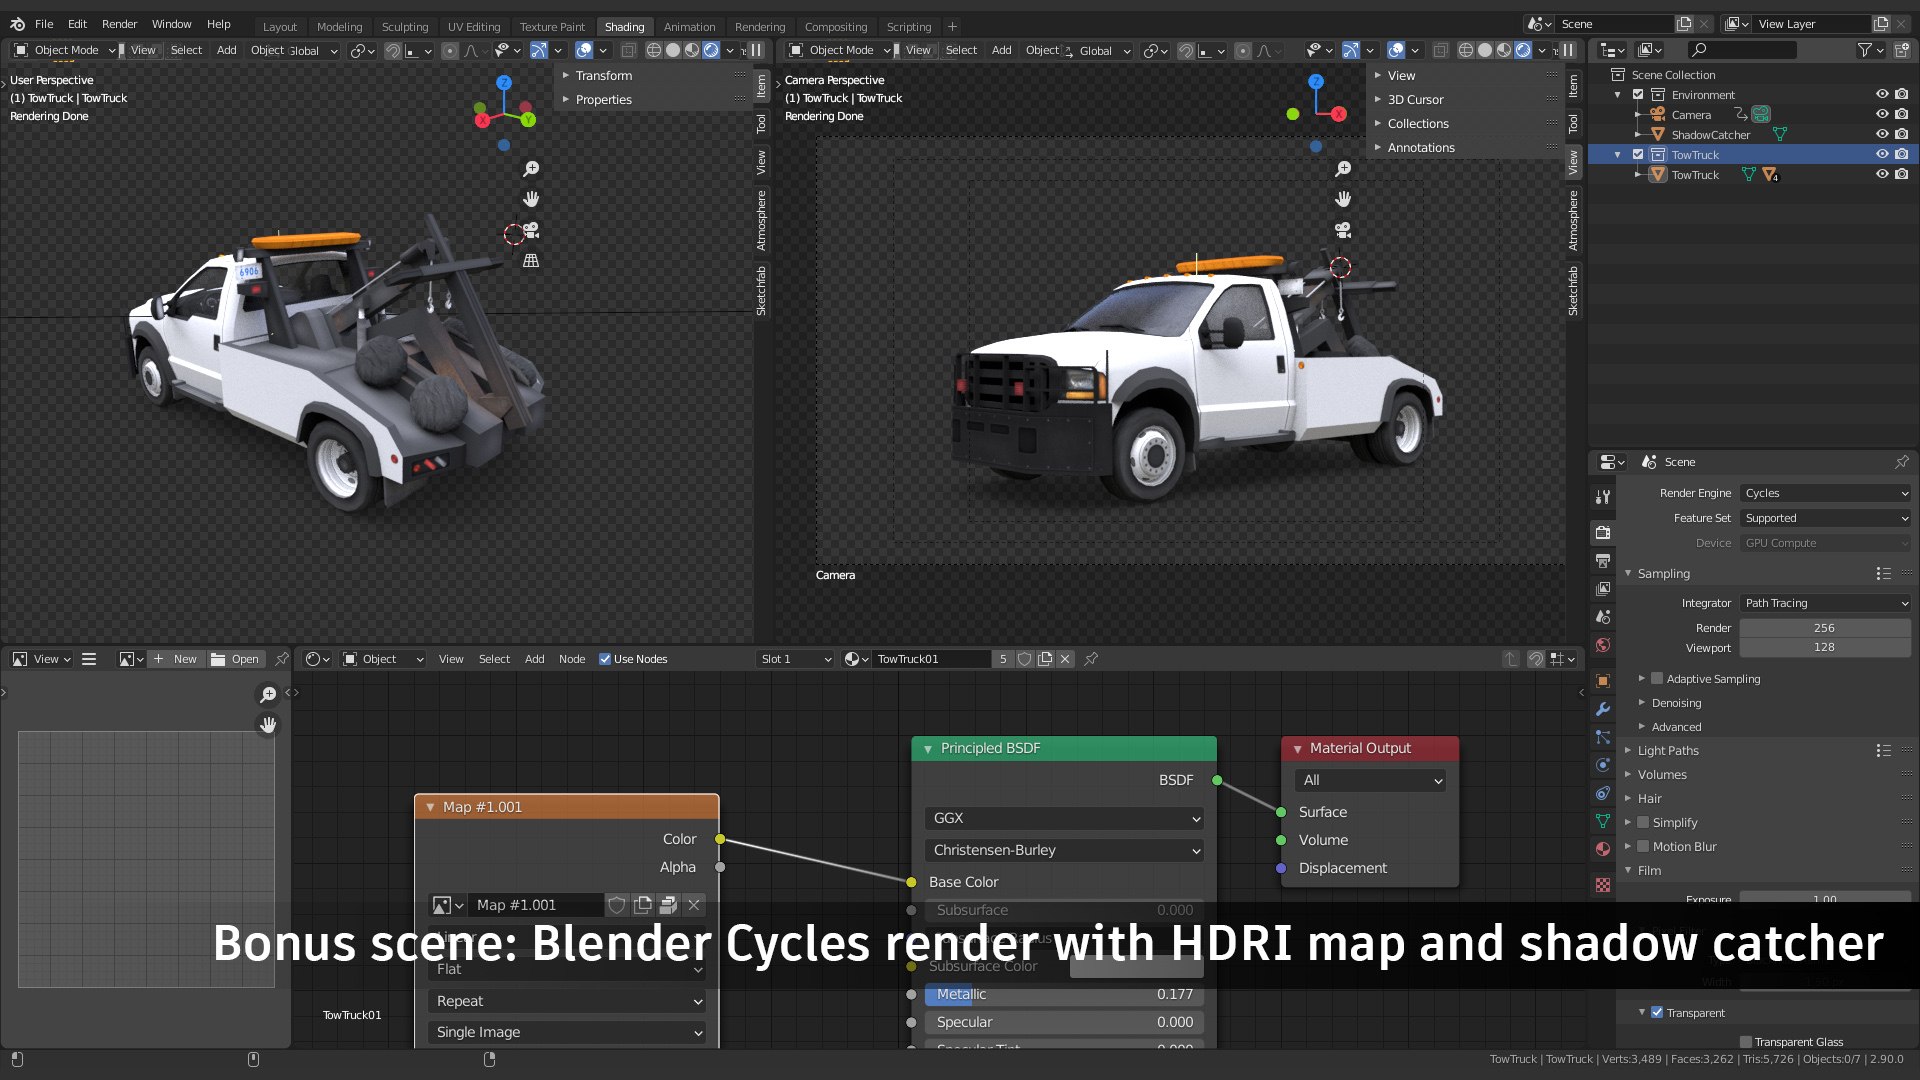Switch to the Compositing workspace tab
This screenshot has height=1080, width=1920.
pyautogui.click(x=836, y=27)
